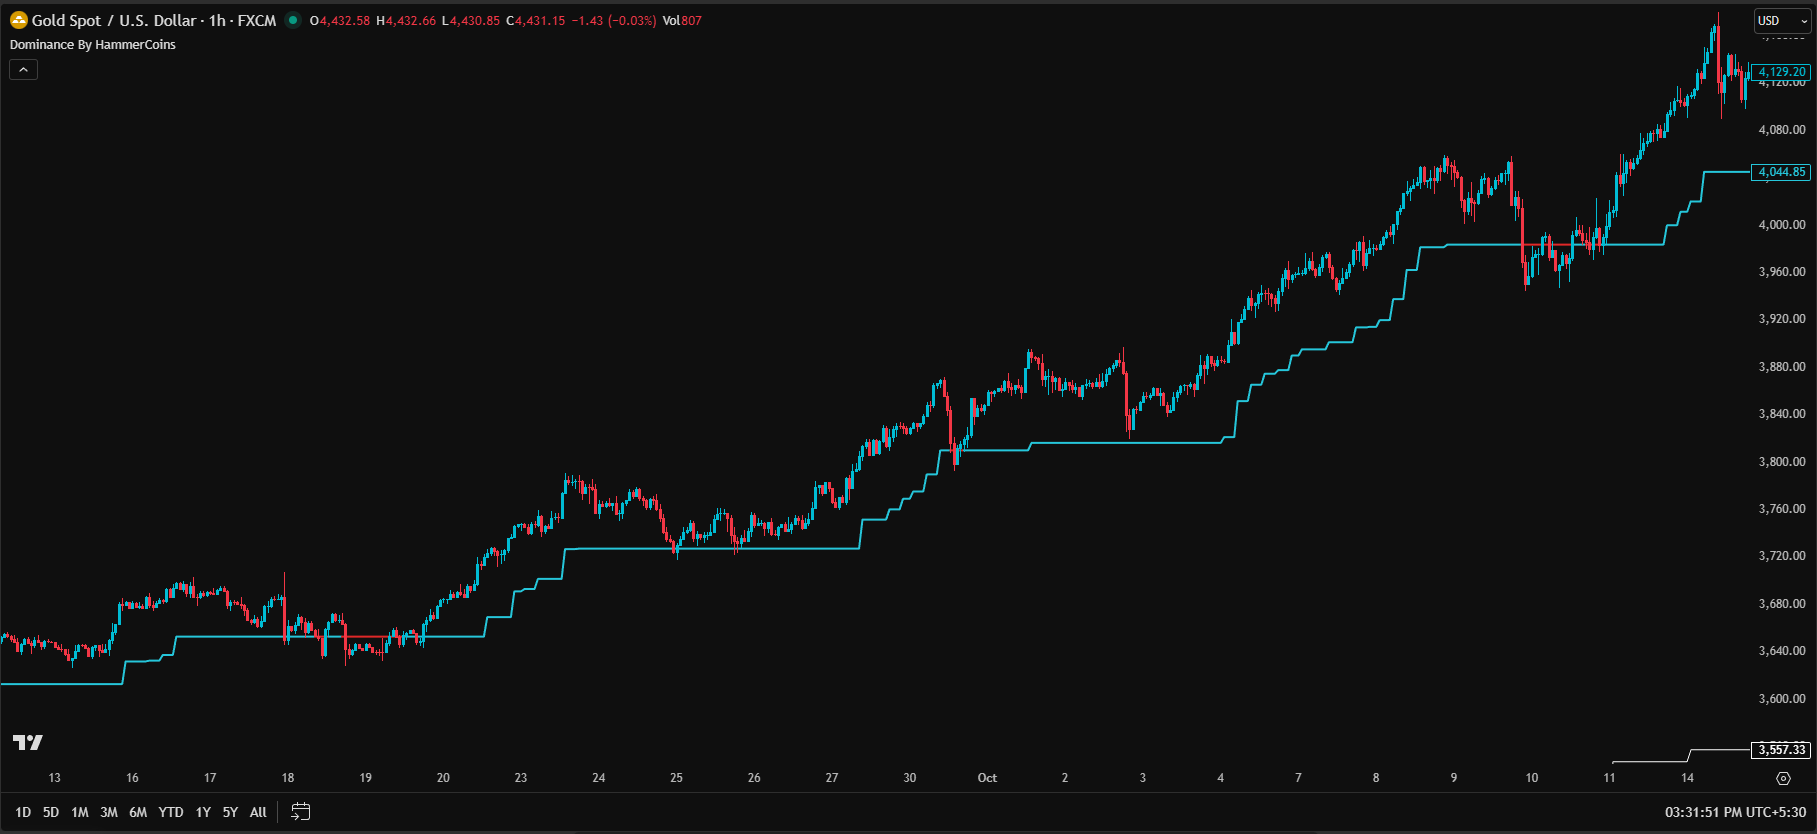
Task: Choose the 6M date range
Action: 138,812
